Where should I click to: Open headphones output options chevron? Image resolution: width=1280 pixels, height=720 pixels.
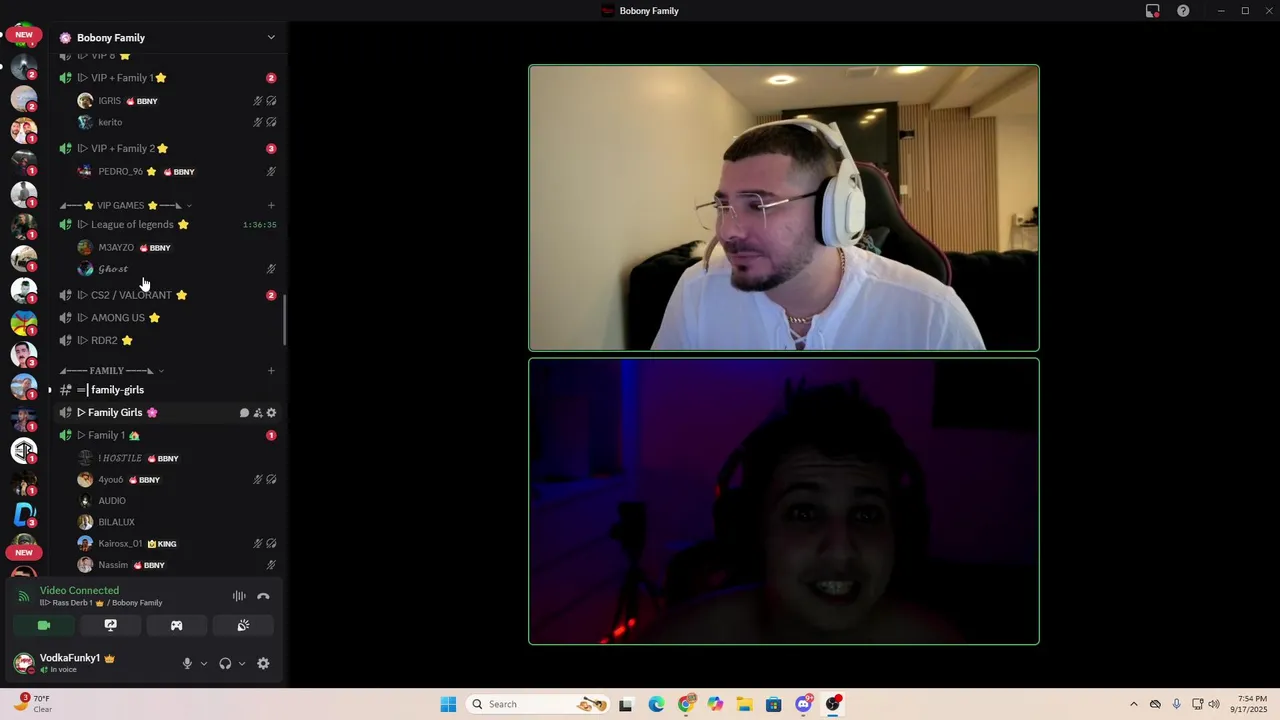coord(241,663)
